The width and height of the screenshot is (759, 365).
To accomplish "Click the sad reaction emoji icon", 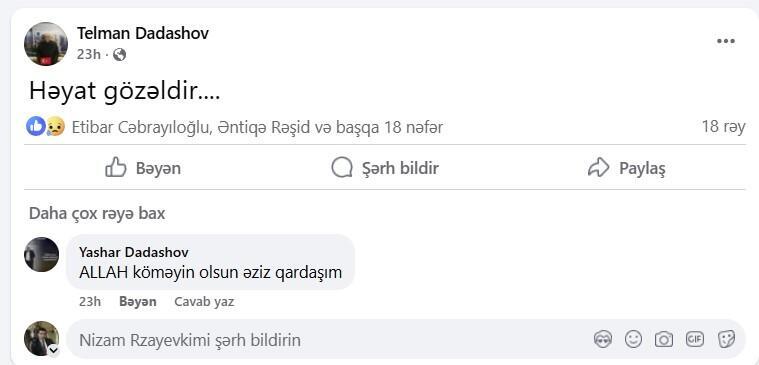I will pyautogui.click(x=55, y=127).
